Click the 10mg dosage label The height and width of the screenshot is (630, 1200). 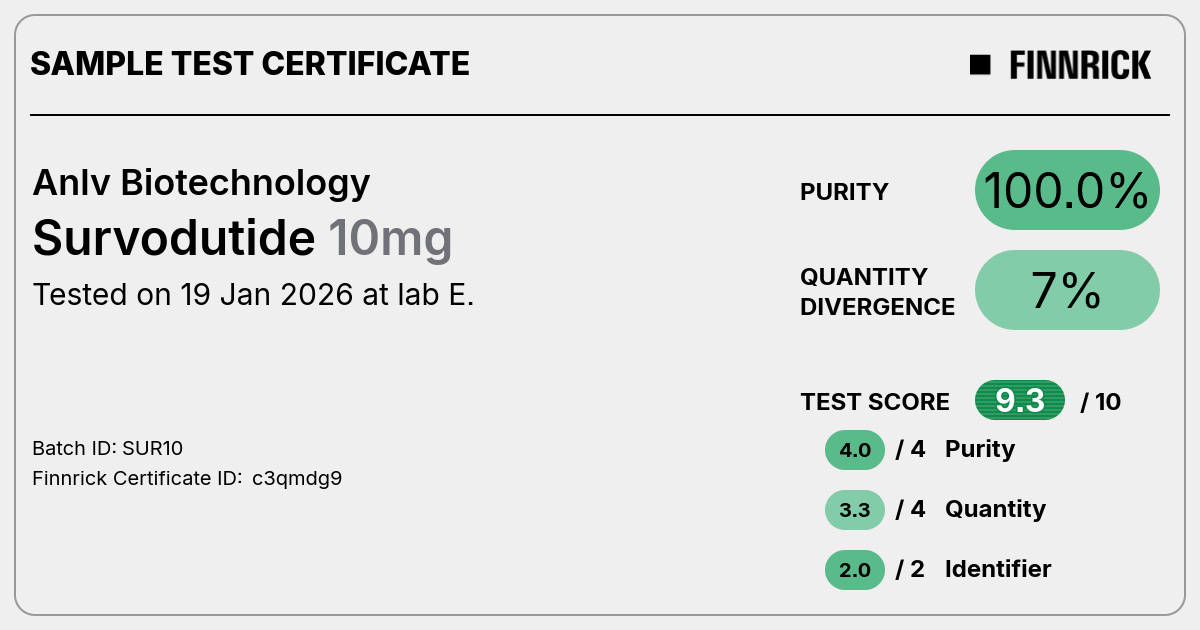[x=390, y=239]
